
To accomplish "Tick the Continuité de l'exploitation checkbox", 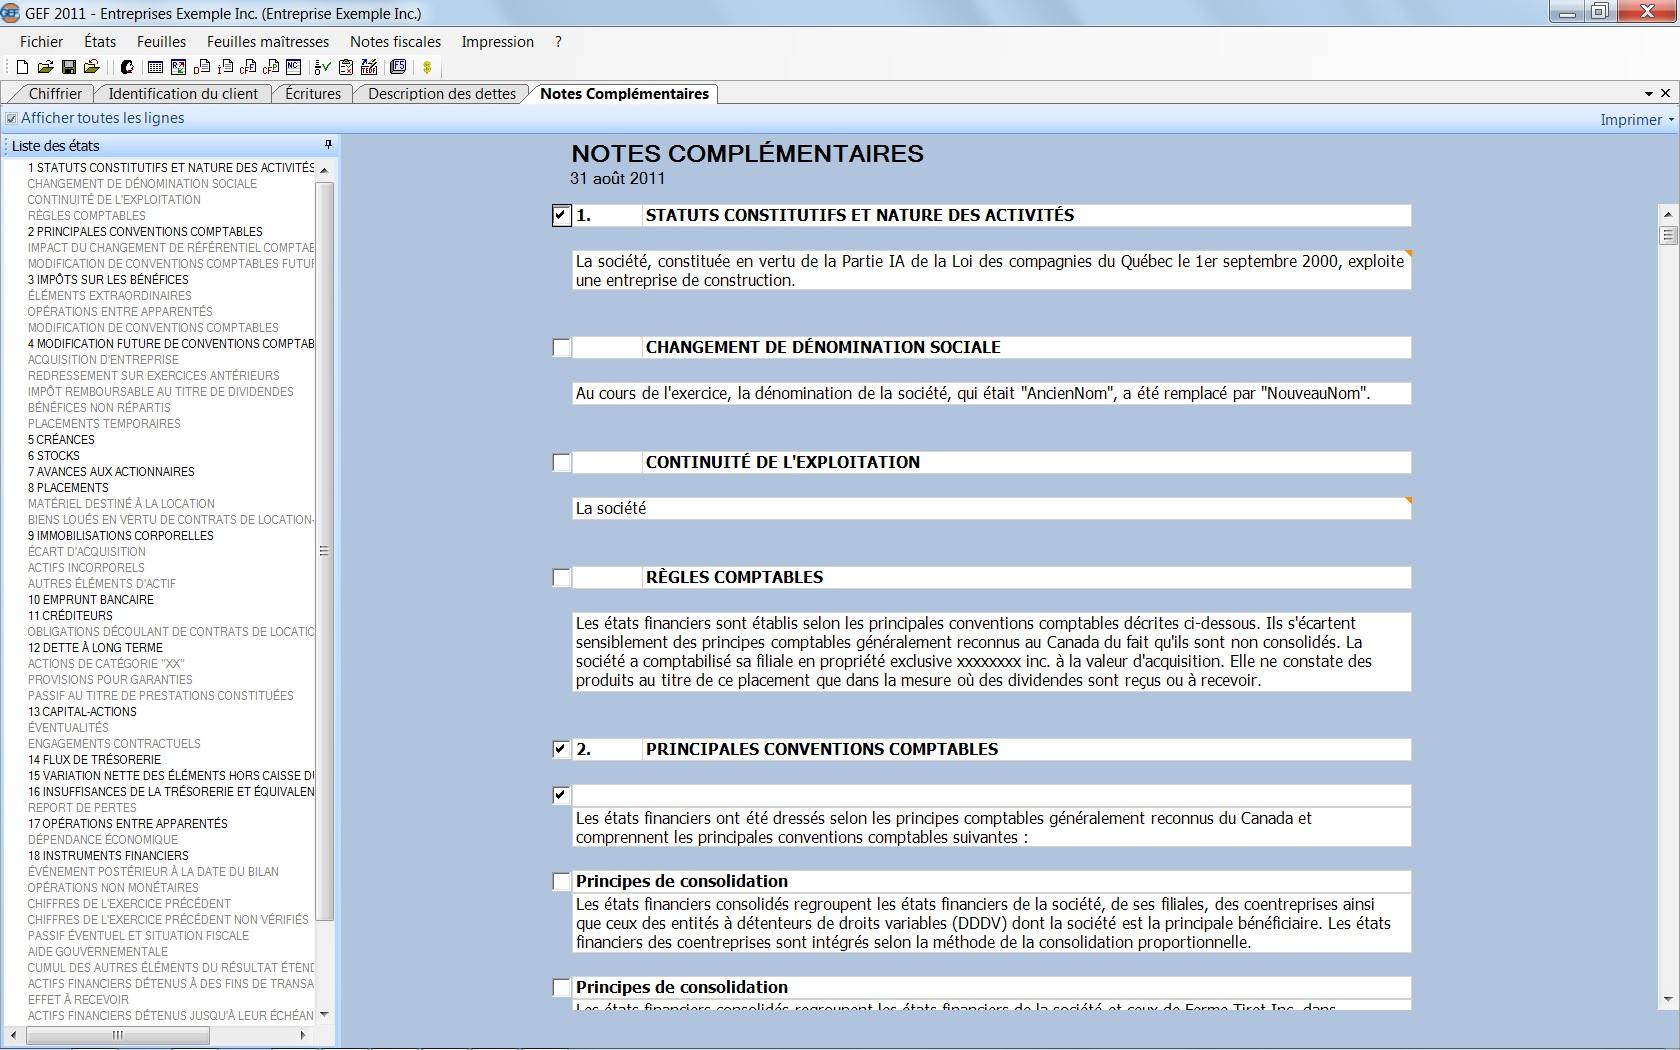I will pos(561,463).
